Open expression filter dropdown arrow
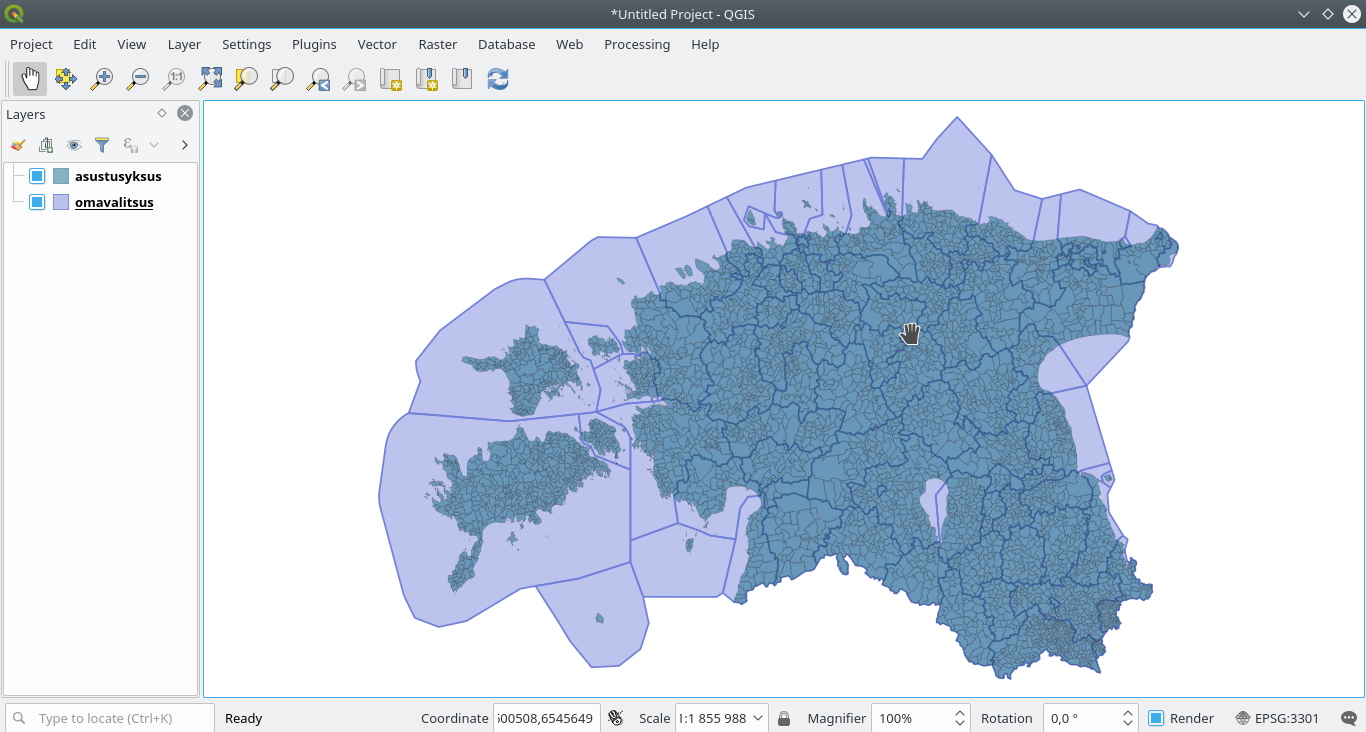This screenshot has height=732, width=1366. pyautogui.click(x=154, y=145)
